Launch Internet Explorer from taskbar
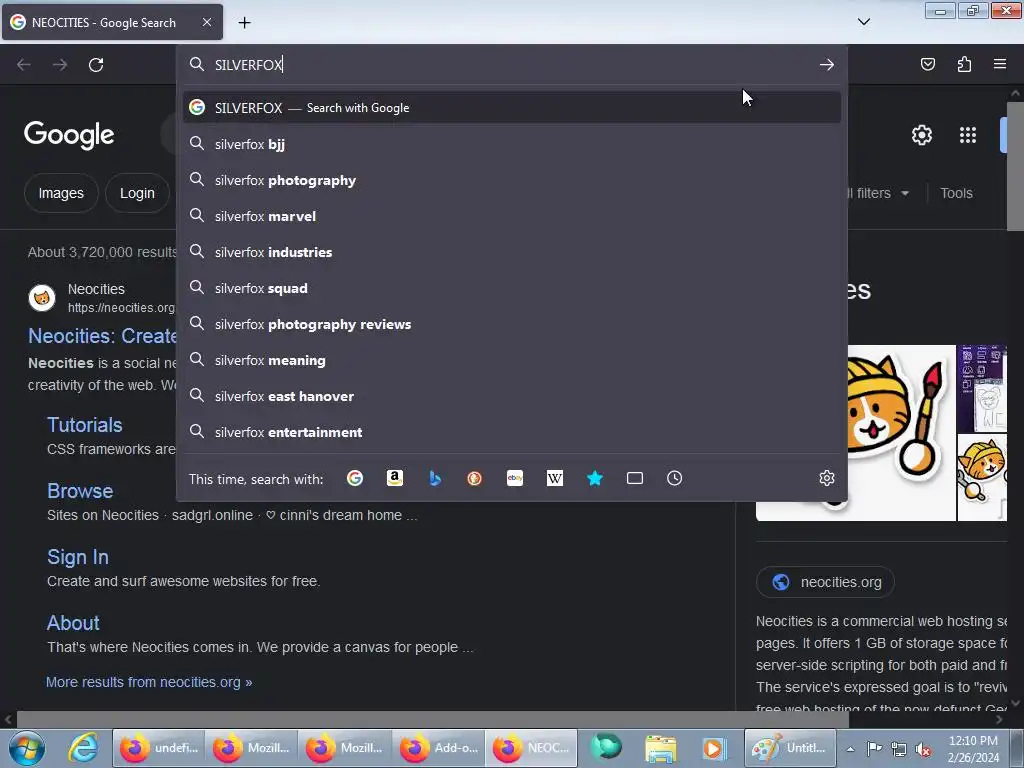 point(84,748)
